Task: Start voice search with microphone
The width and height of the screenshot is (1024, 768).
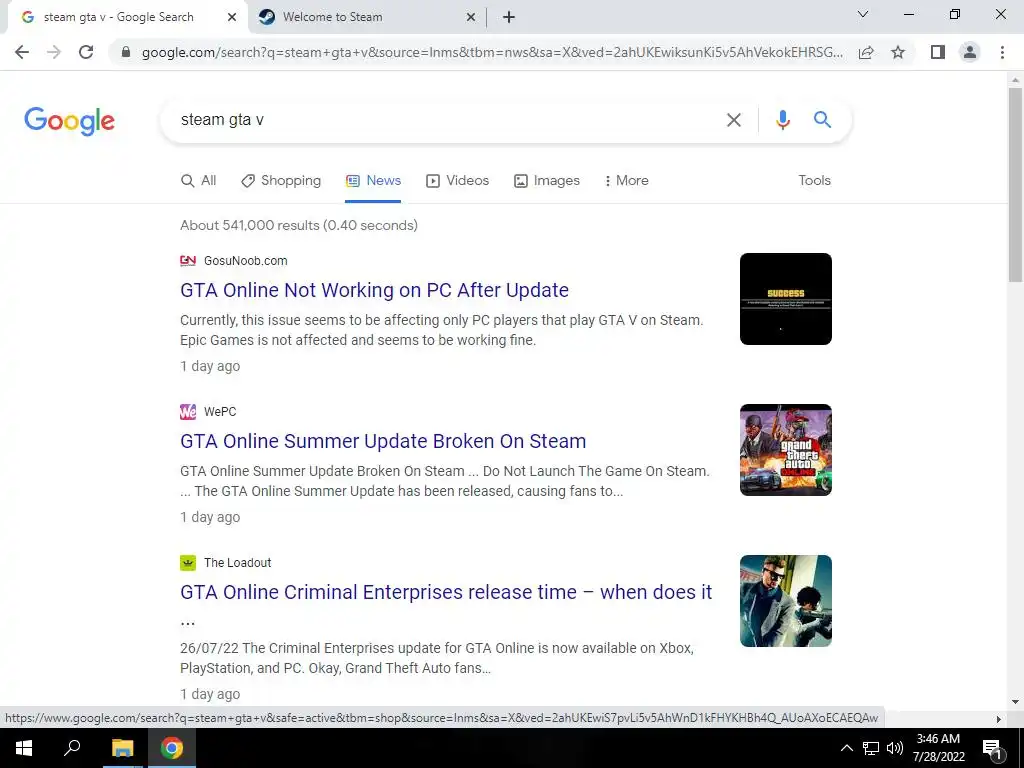Action: tap(782, 120)
